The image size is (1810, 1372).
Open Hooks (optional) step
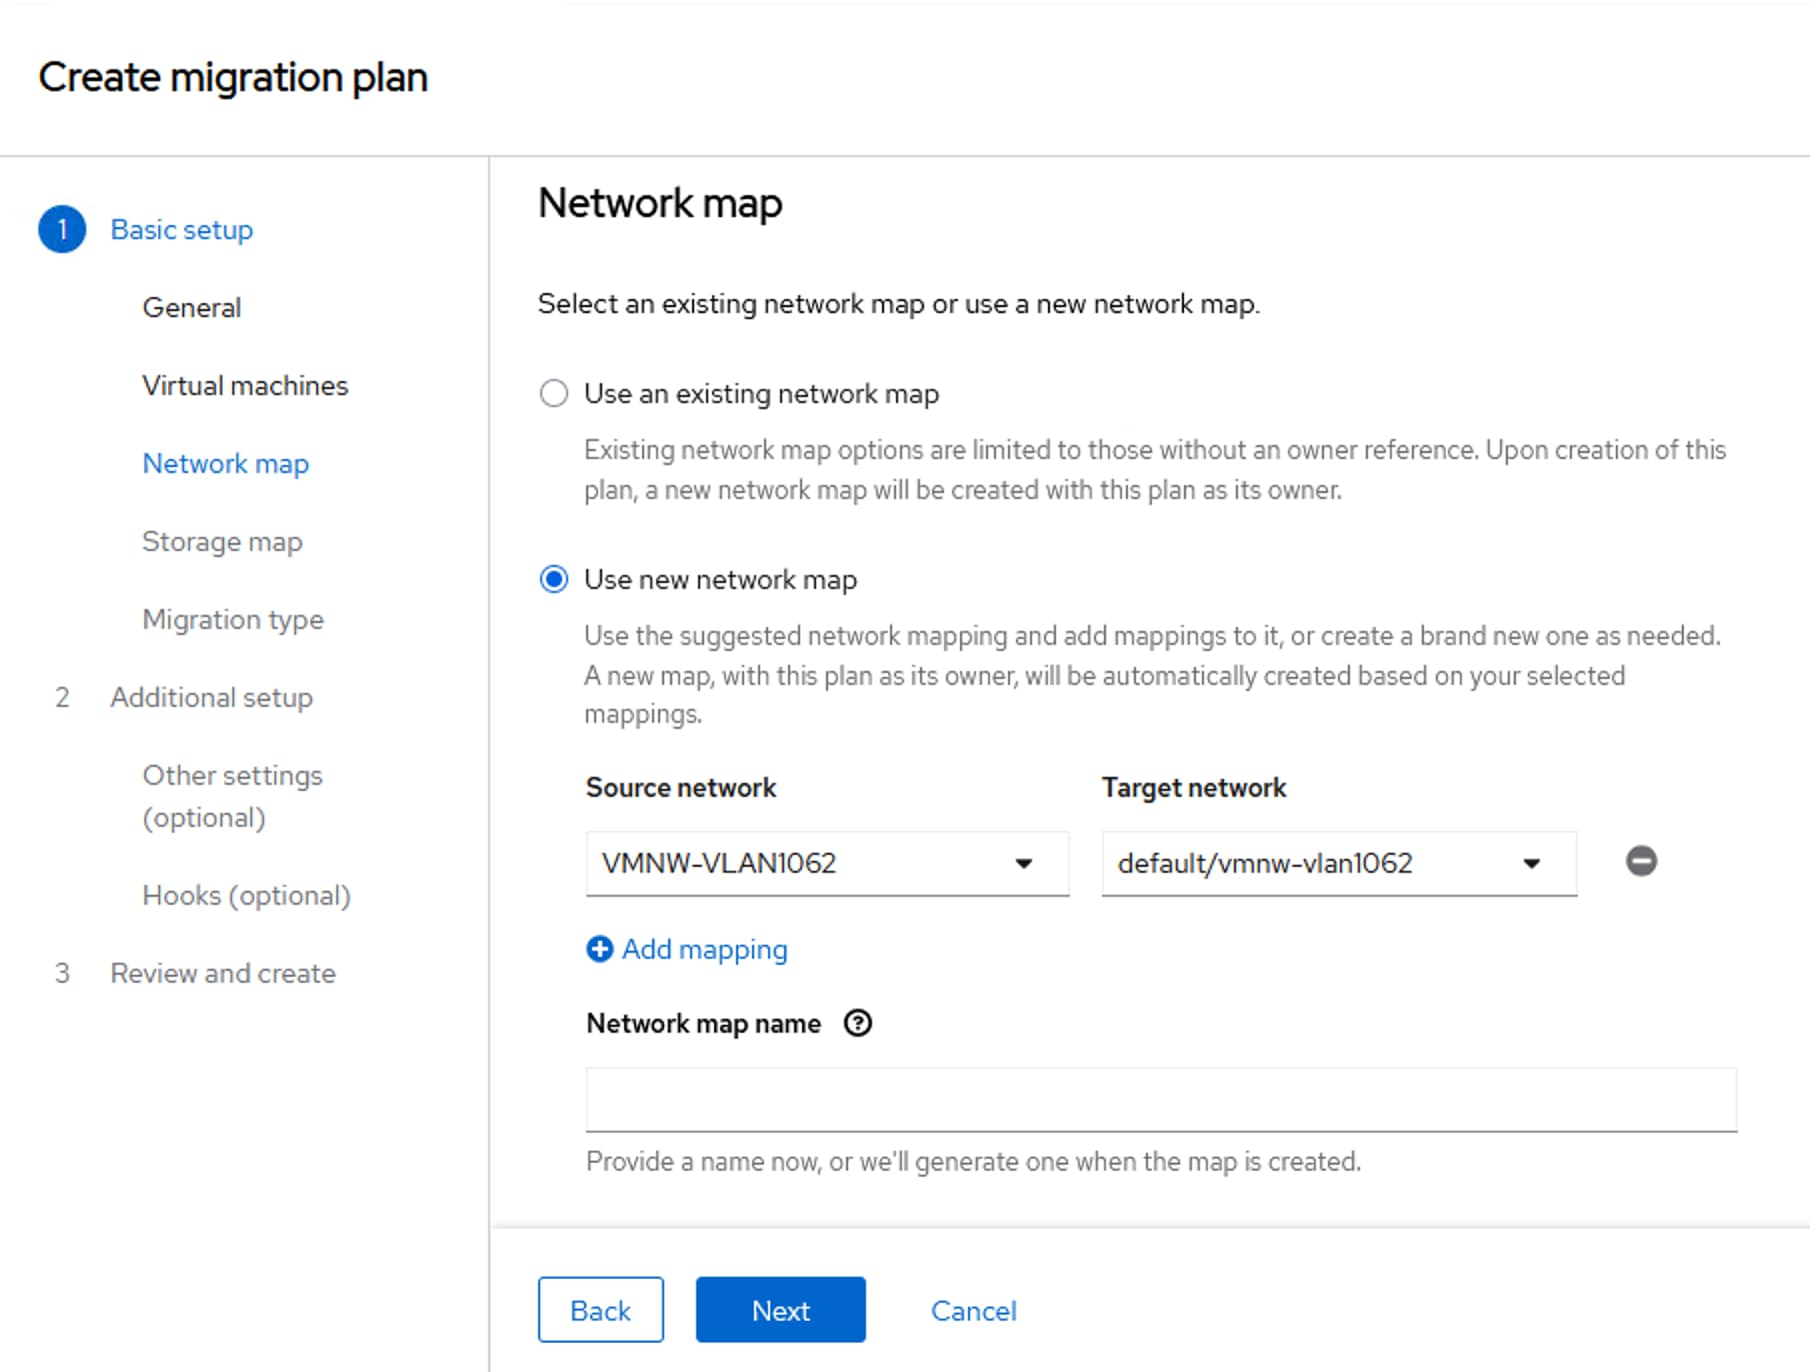[246, 895]
